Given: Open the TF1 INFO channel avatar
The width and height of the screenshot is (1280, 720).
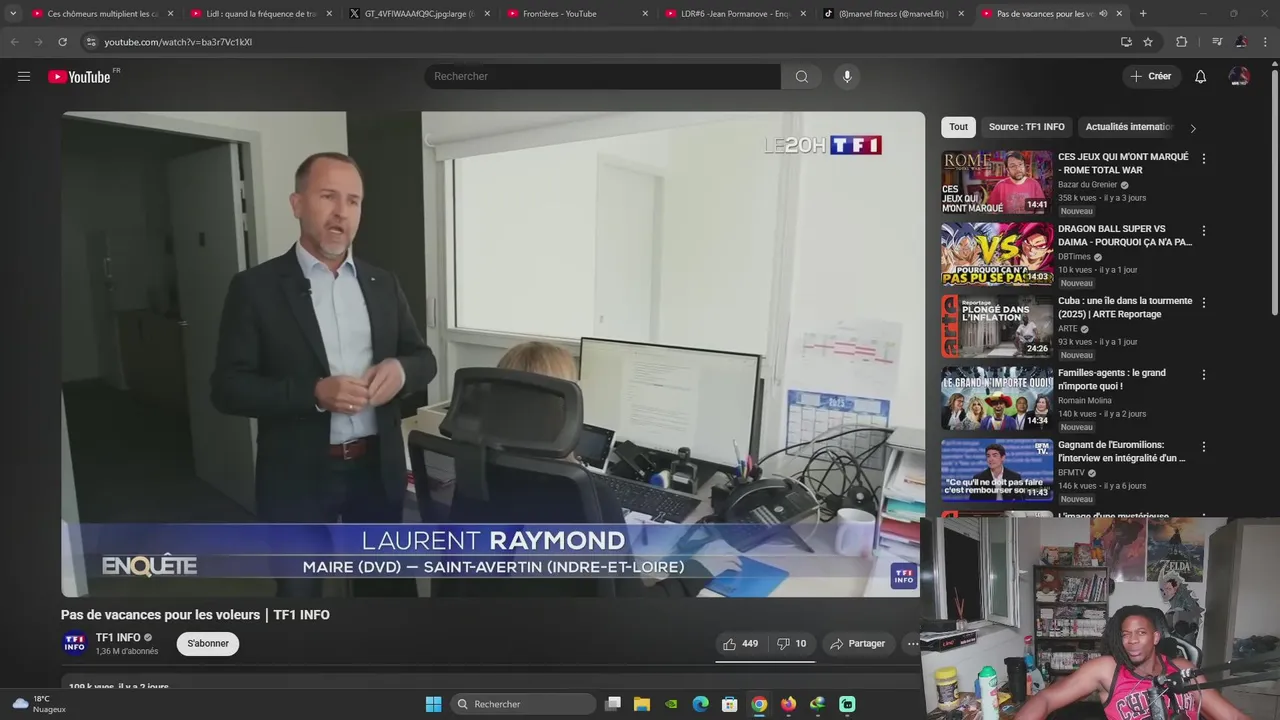Looking at the screenshot, I should pos(75,644).
